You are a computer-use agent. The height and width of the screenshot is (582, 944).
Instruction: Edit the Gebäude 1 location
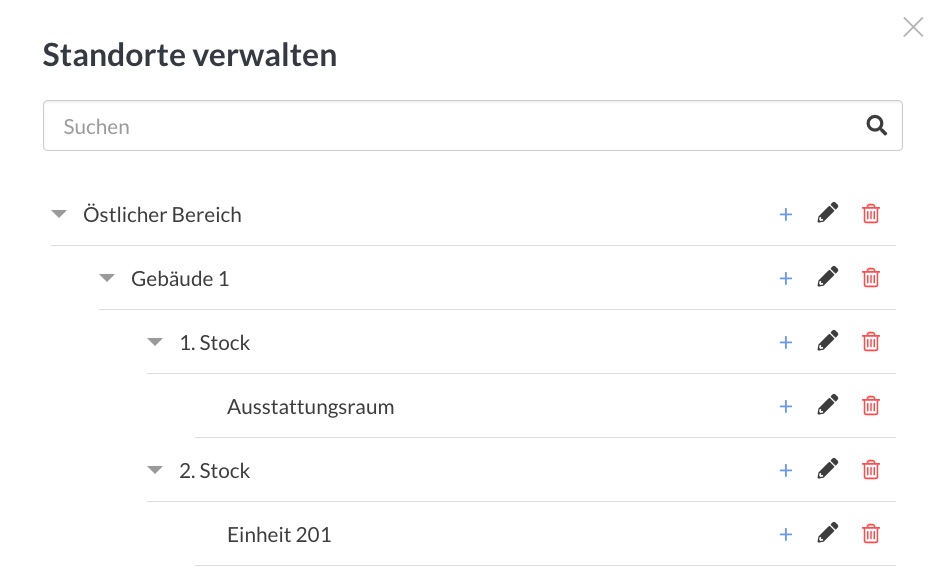click(x=828, y=277)
